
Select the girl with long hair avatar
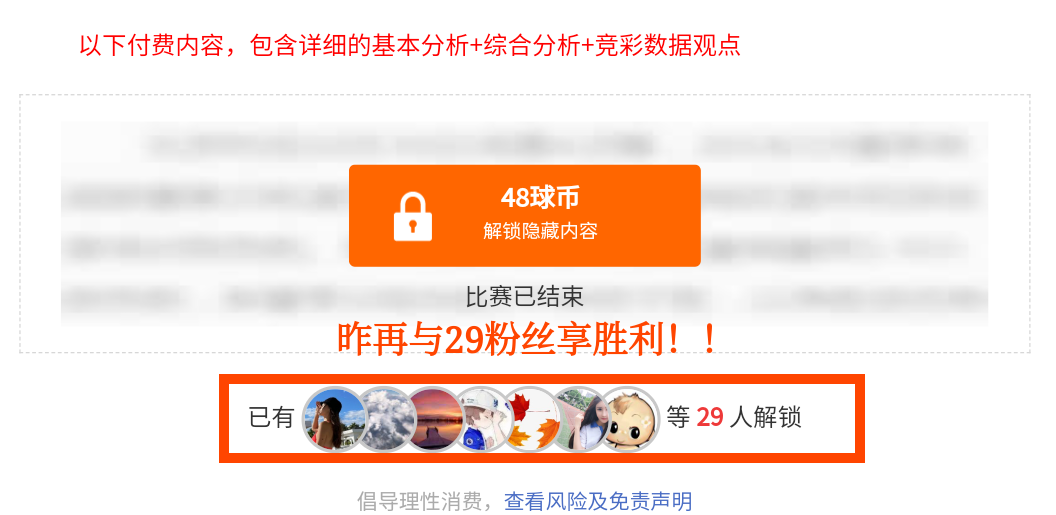pyautogui.click(x=581, y=419)
